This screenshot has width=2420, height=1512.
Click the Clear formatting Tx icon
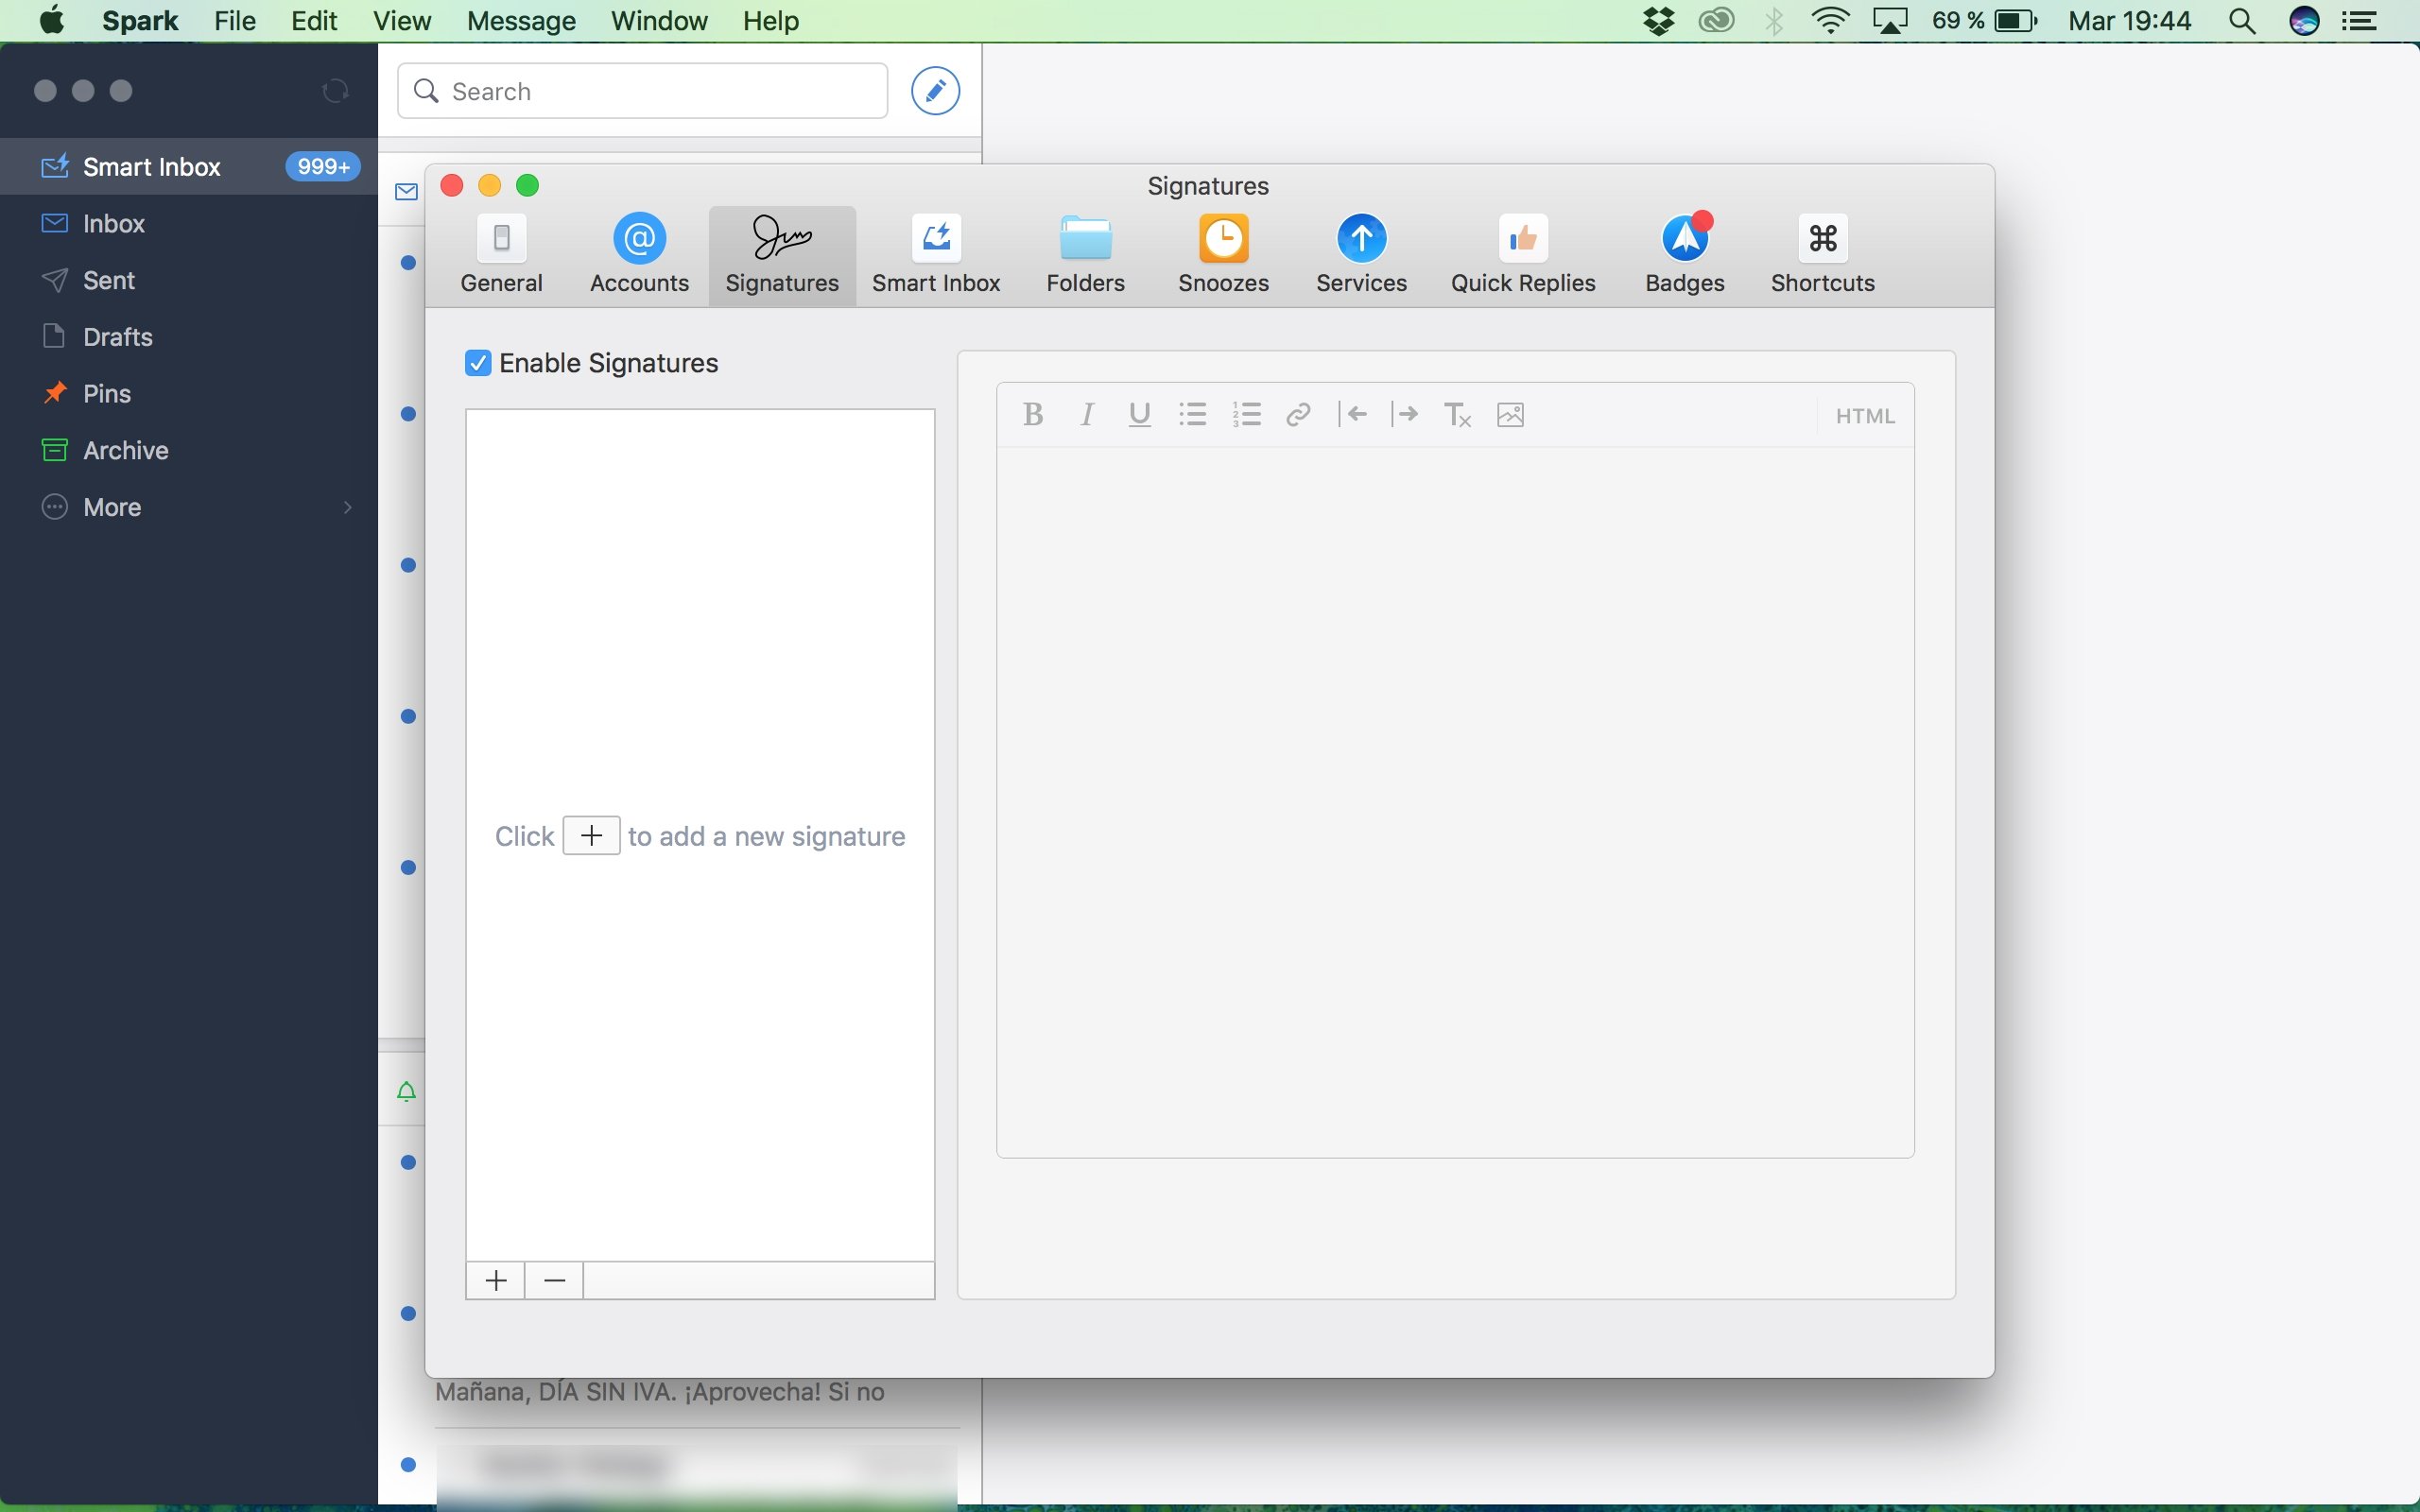tap(1457, 413)
